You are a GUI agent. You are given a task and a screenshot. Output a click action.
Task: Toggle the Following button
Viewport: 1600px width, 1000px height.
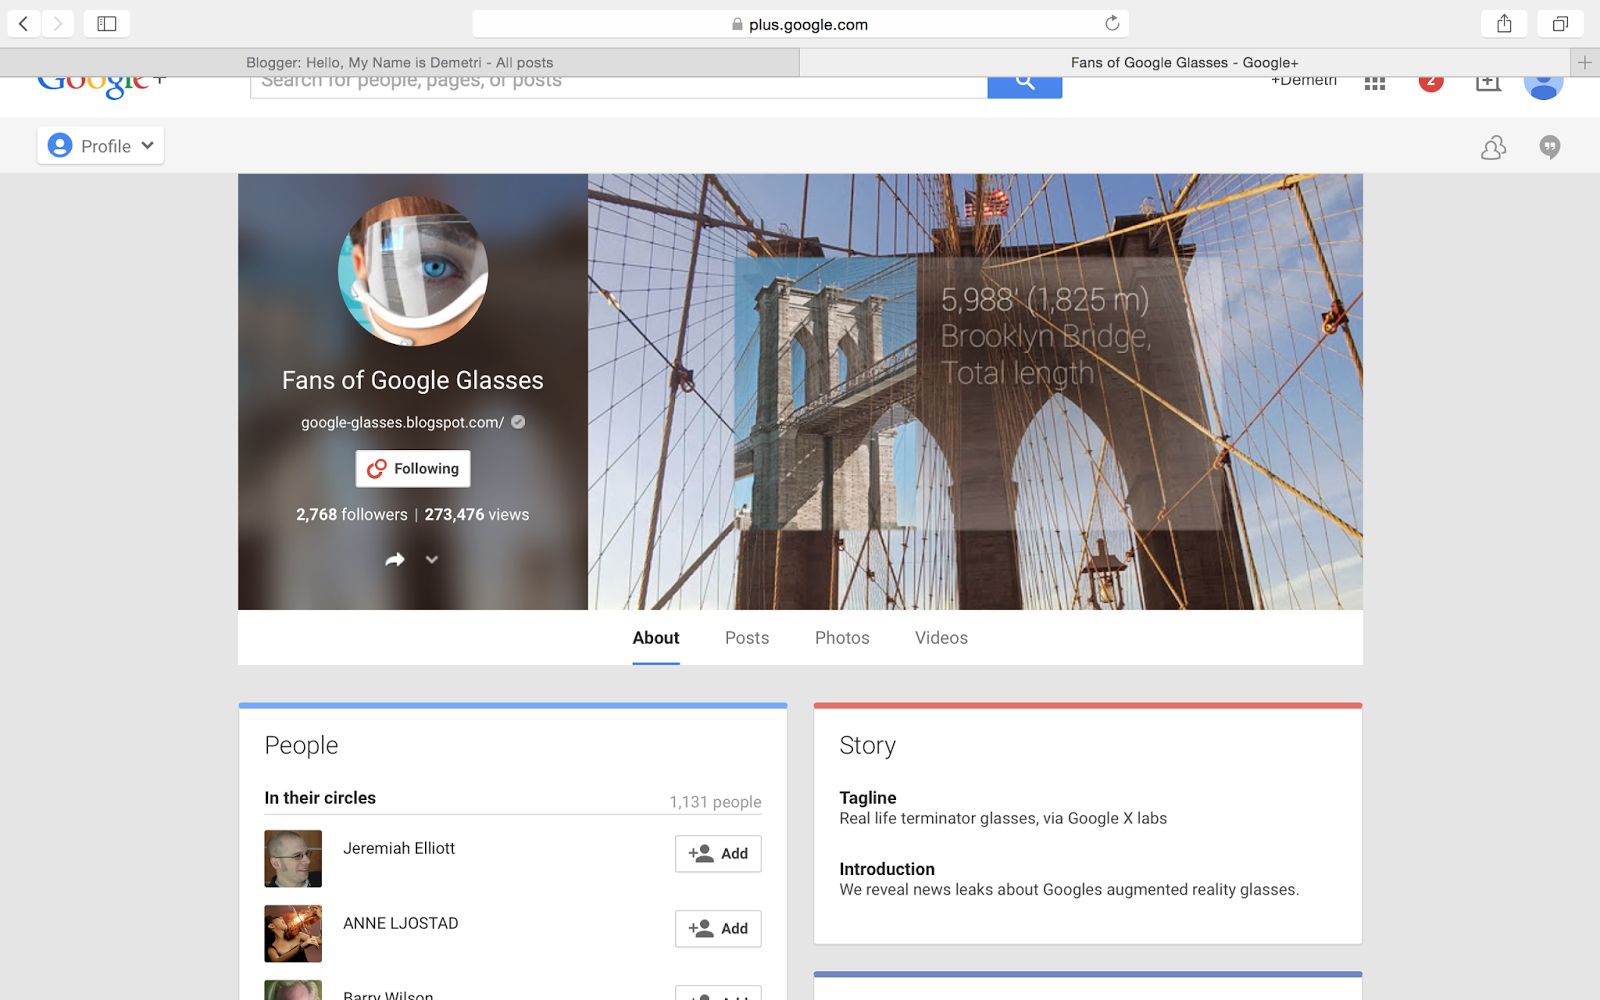tap(413, 469)
